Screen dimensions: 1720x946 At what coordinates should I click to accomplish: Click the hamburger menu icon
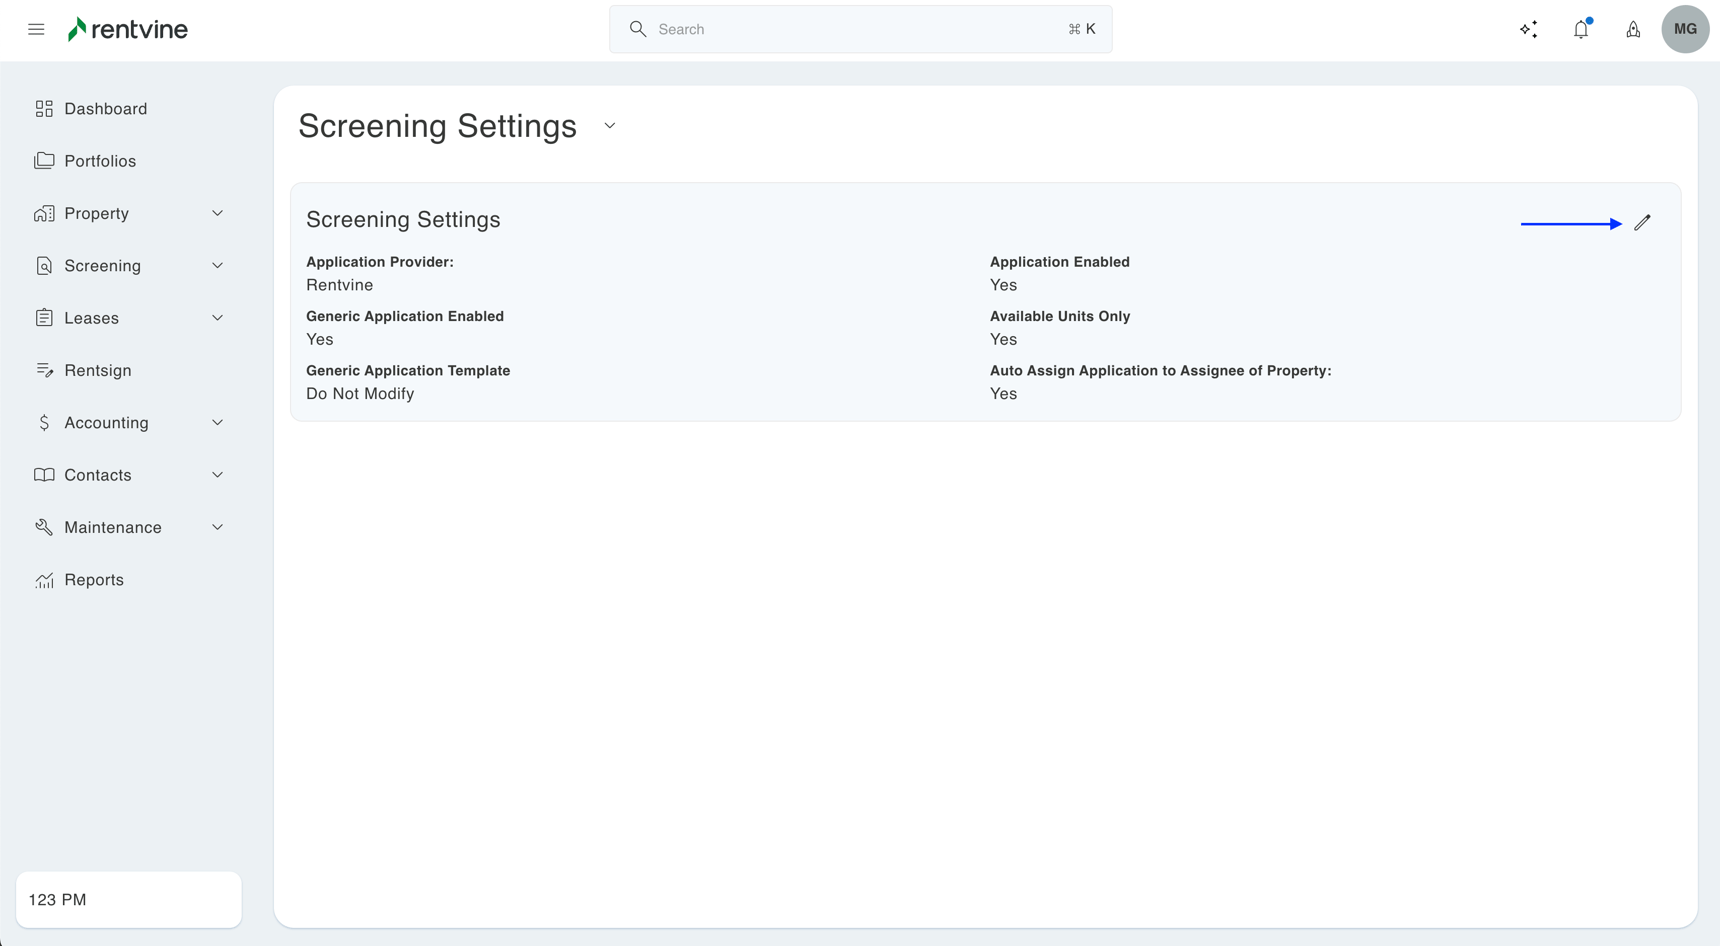tap(36, 29)
